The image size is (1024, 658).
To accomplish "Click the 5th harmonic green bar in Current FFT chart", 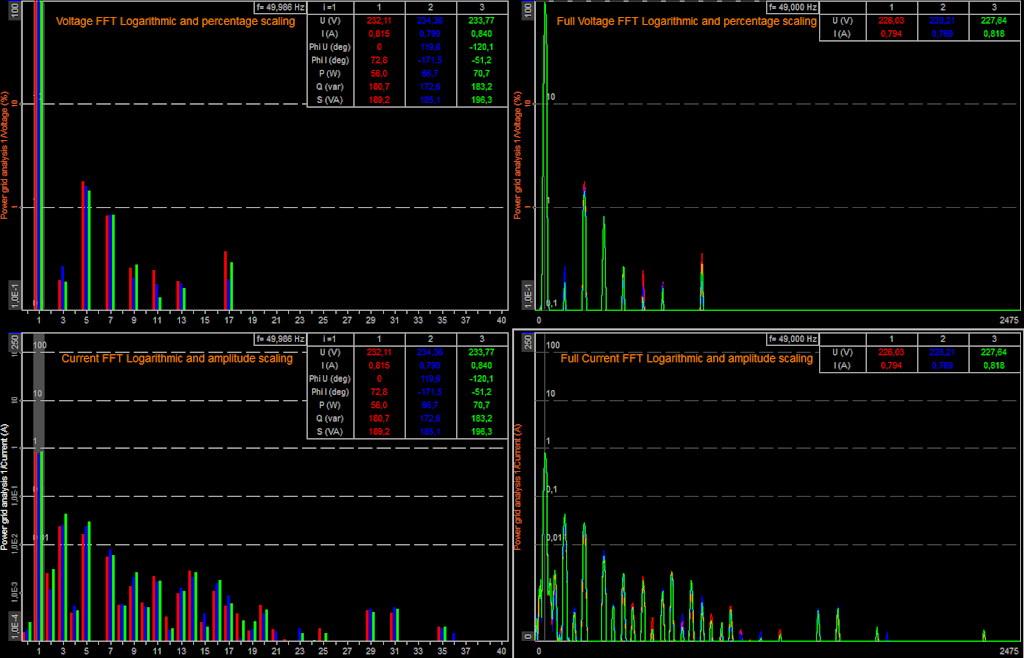I will coord(89,580).
